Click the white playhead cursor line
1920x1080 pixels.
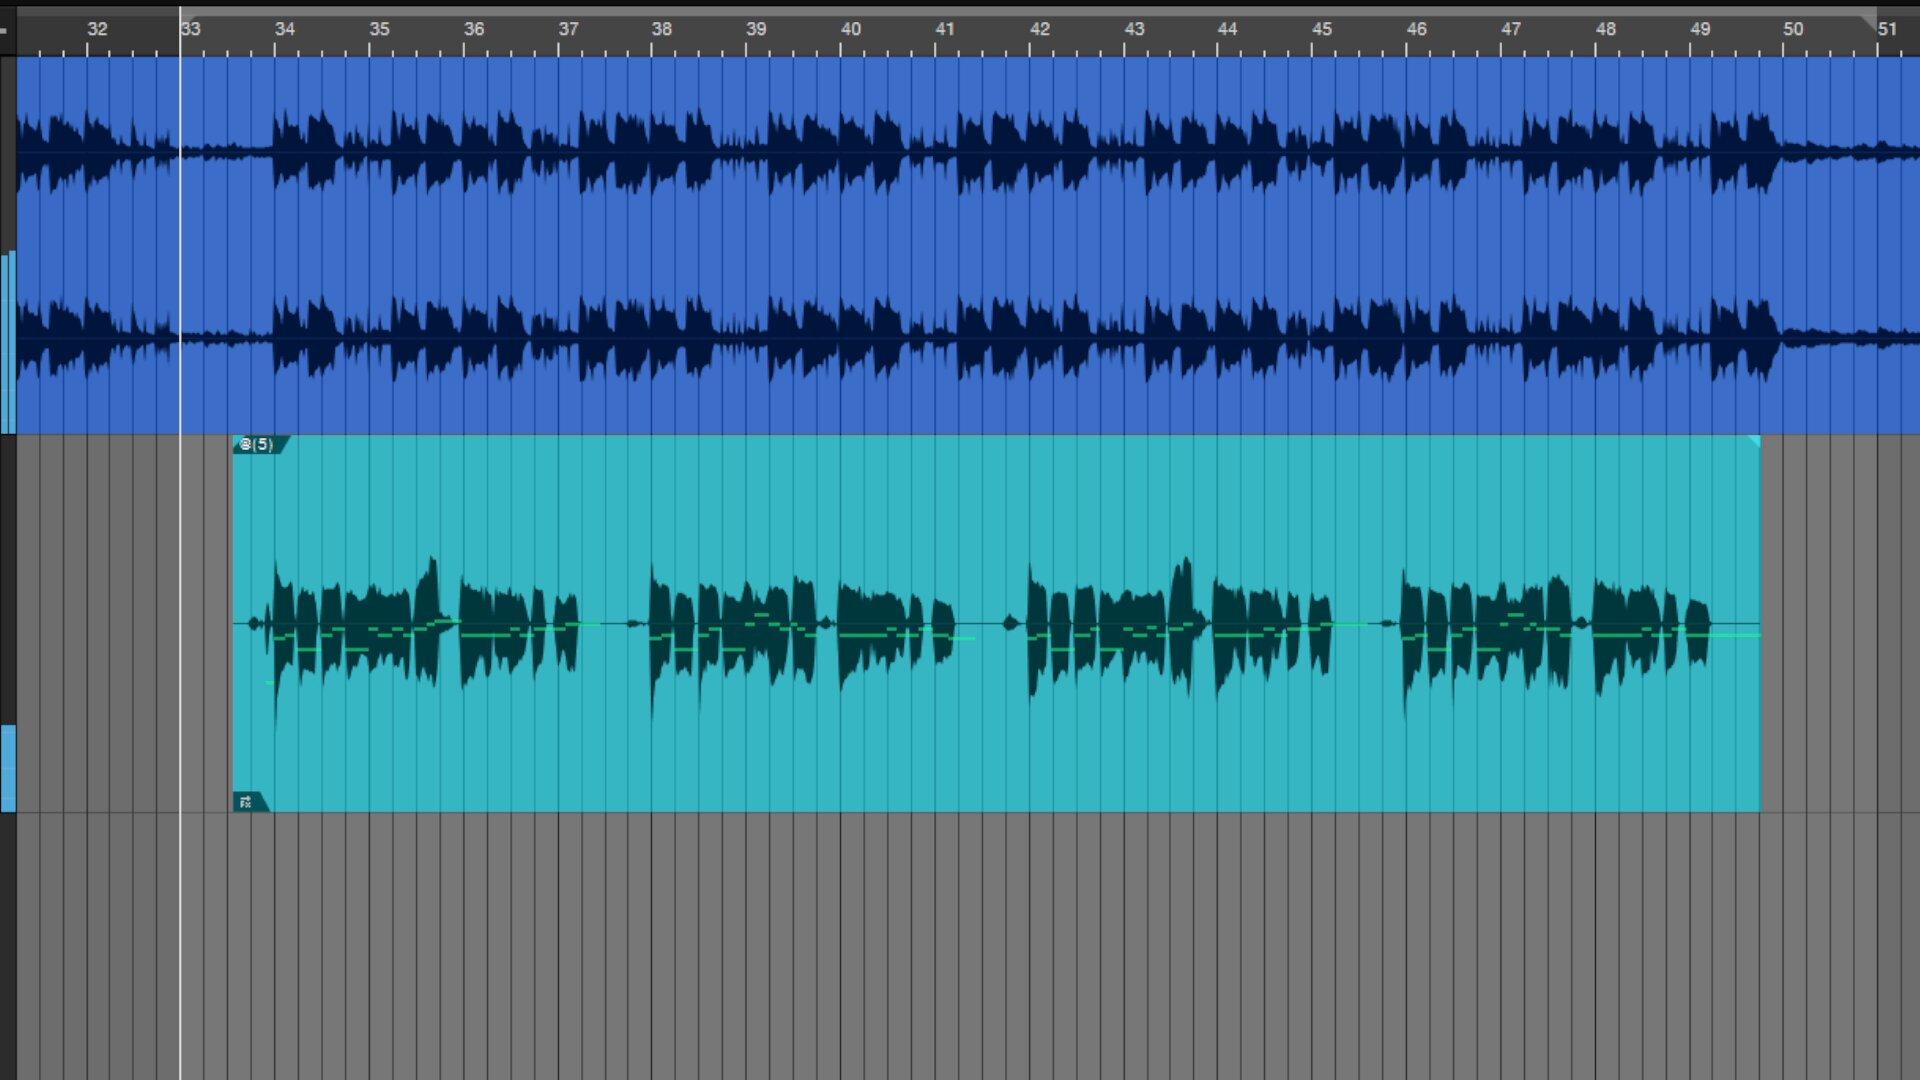pyautogui.click(x=180, y=600)
